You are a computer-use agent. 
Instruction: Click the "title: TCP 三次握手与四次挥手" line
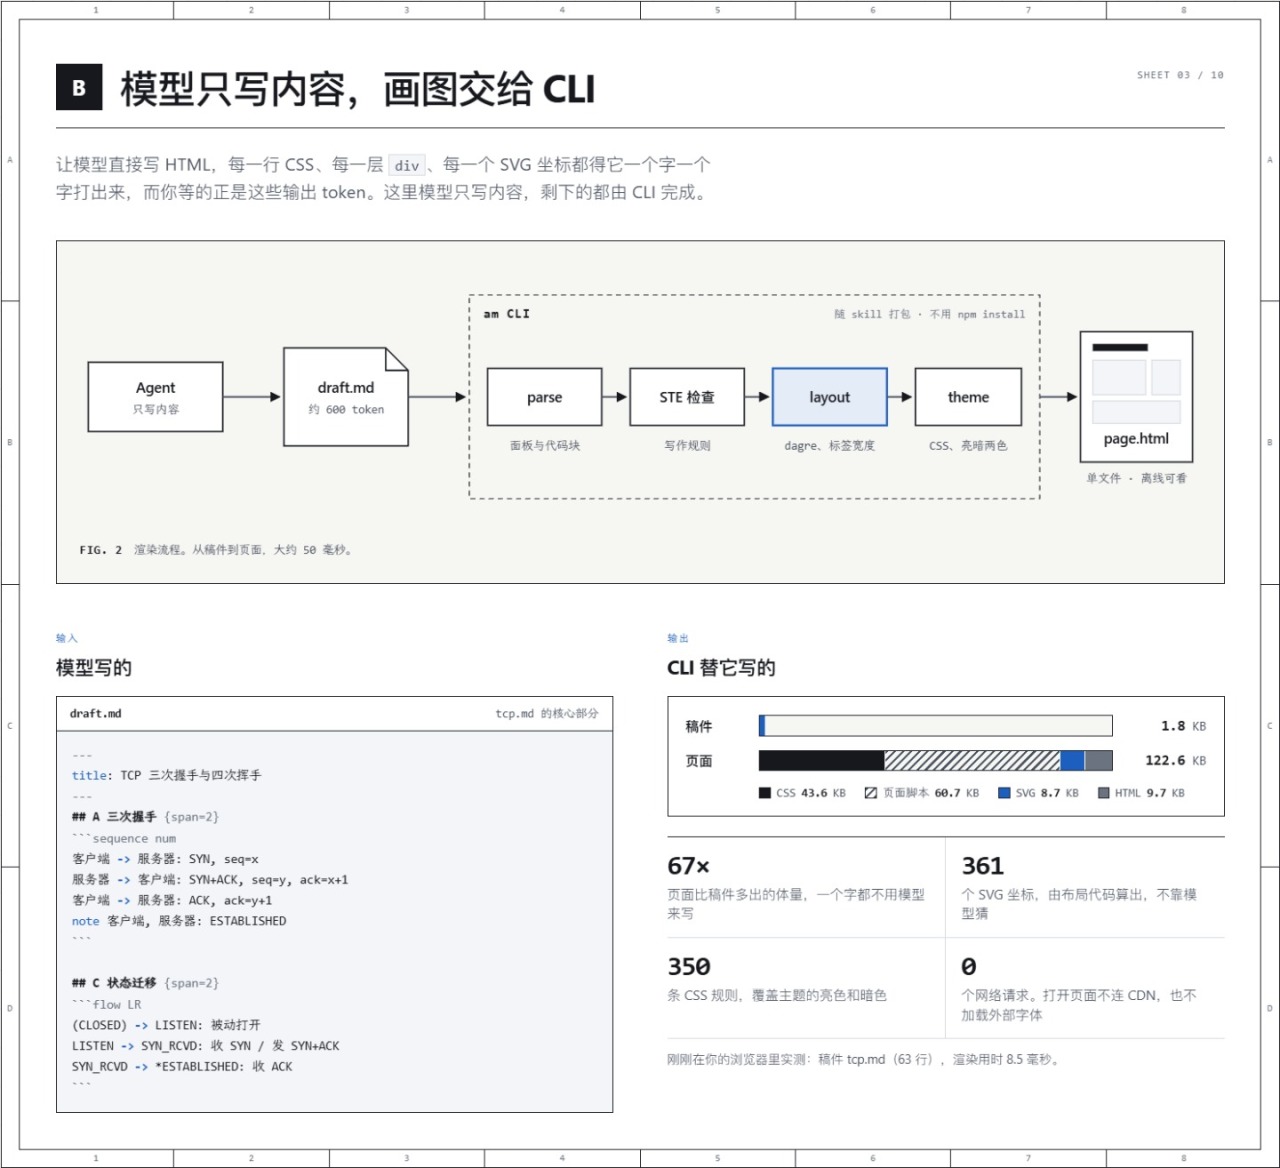click(166, 775)
